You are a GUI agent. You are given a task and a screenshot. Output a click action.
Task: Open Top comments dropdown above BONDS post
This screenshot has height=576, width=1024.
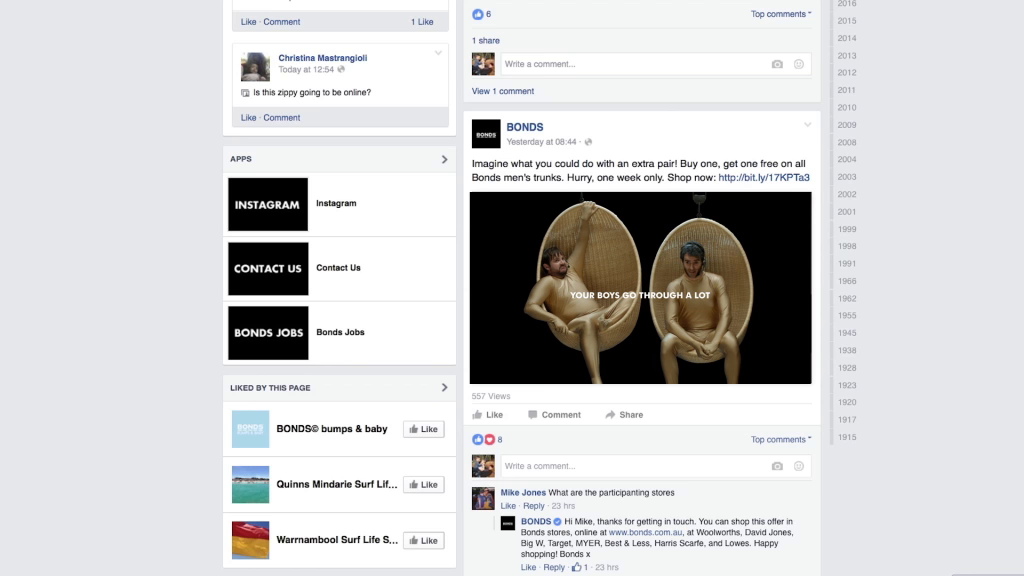[780, 14]
